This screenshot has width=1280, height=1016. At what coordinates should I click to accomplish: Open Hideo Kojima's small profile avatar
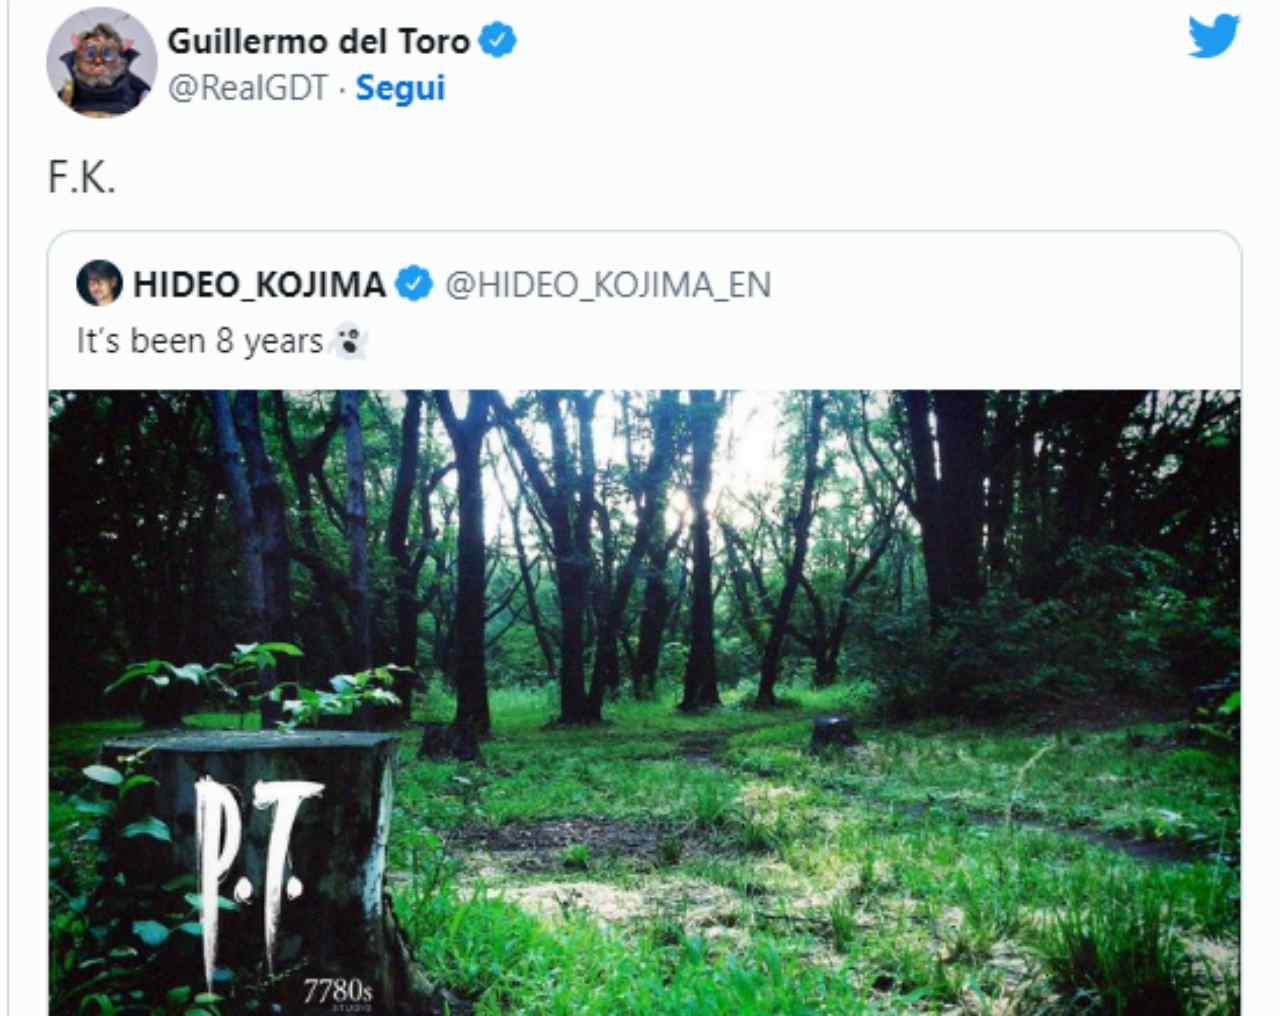click(99, 283)
